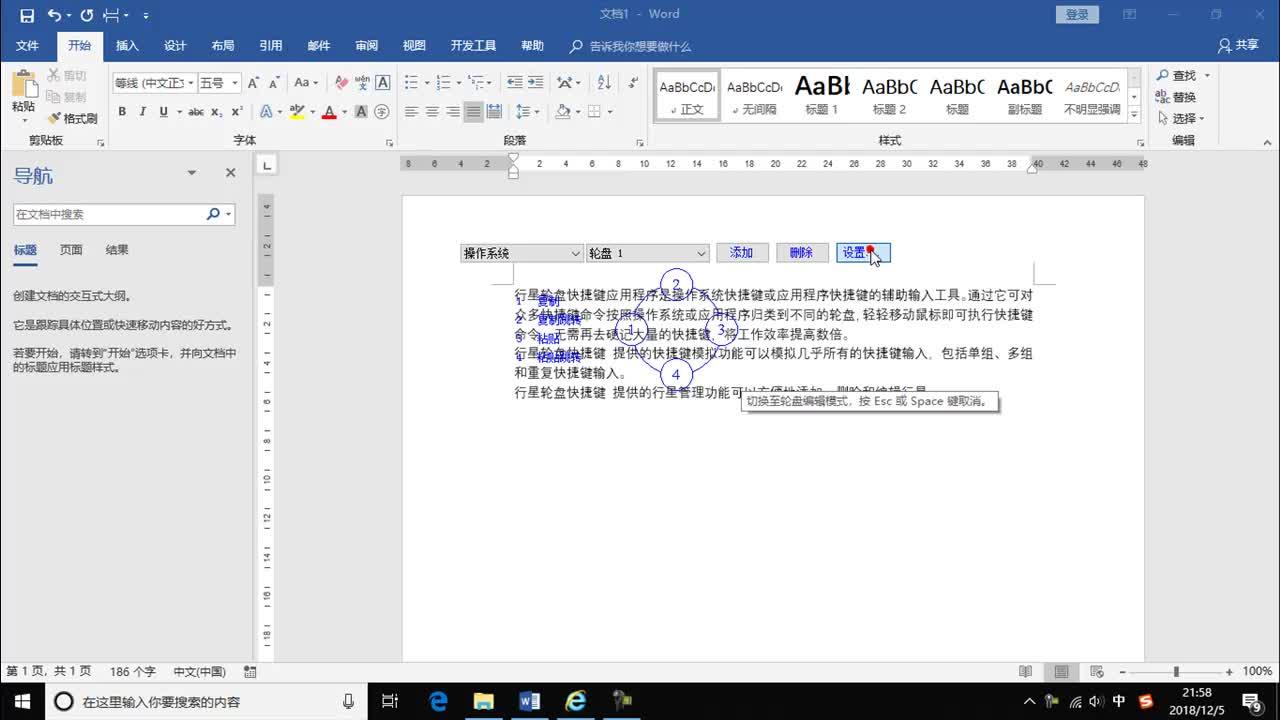1280x720 pixels.
Task: Expand the styles gallery
Action: 1136,116
